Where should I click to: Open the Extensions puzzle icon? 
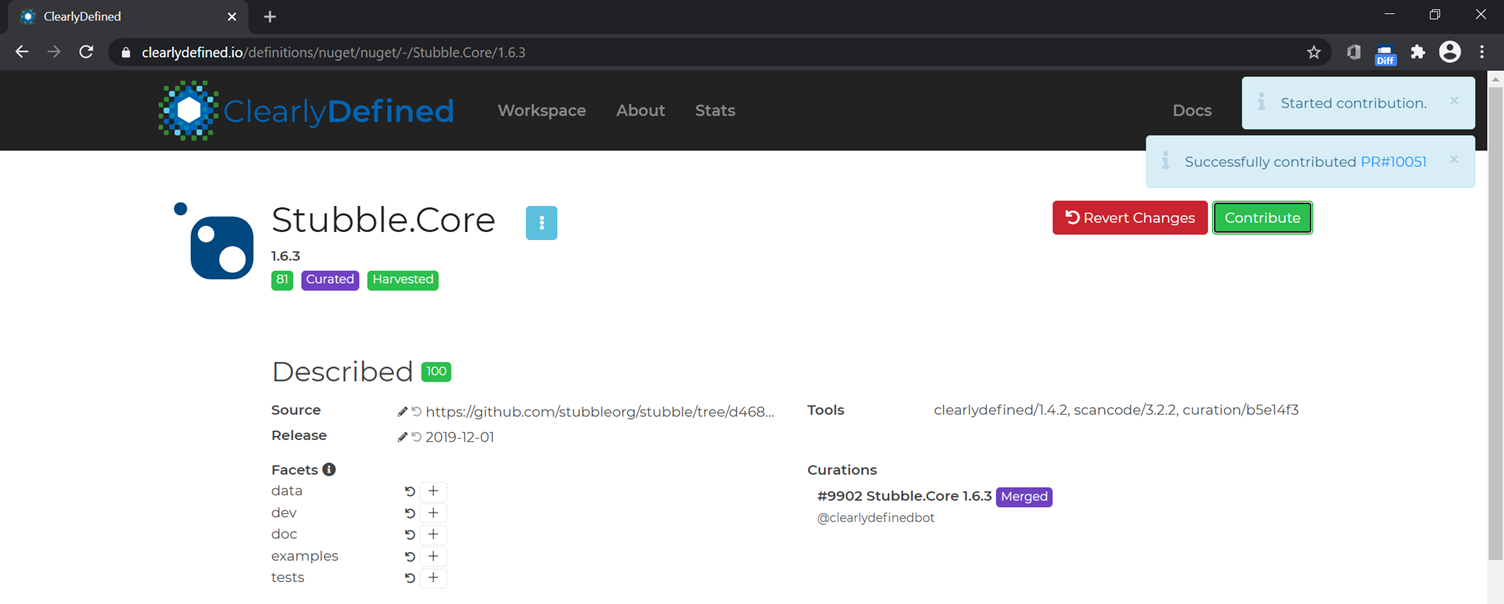pyautogui.click(x=1418, y=52)
